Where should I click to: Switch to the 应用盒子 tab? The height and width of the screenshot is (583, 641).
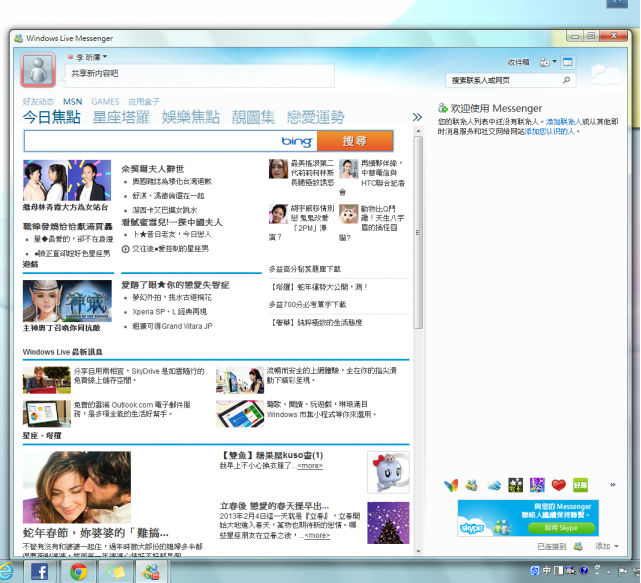click(143, 102)
